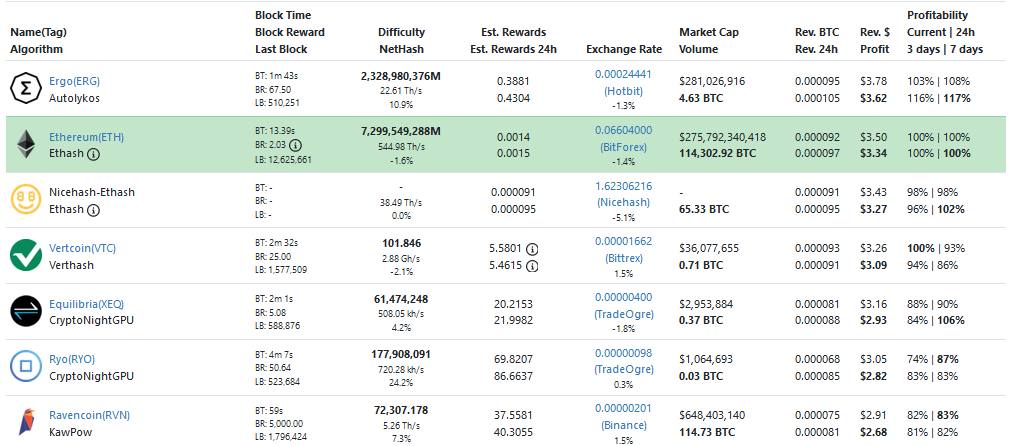Follow the BitForex exchange rate link
1009x446 pixels.
[x=623, y=146]
